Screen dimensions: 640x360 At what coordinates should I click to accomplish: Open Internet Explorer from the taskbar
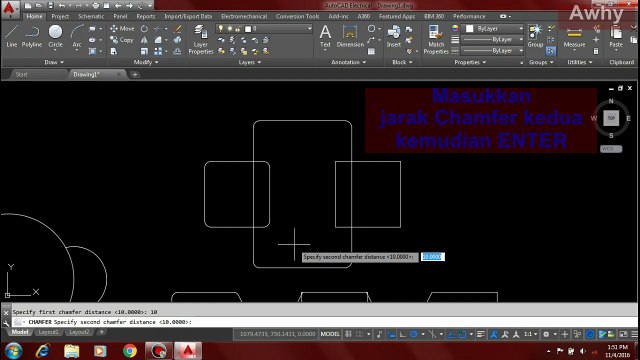[x=42, y=351]
